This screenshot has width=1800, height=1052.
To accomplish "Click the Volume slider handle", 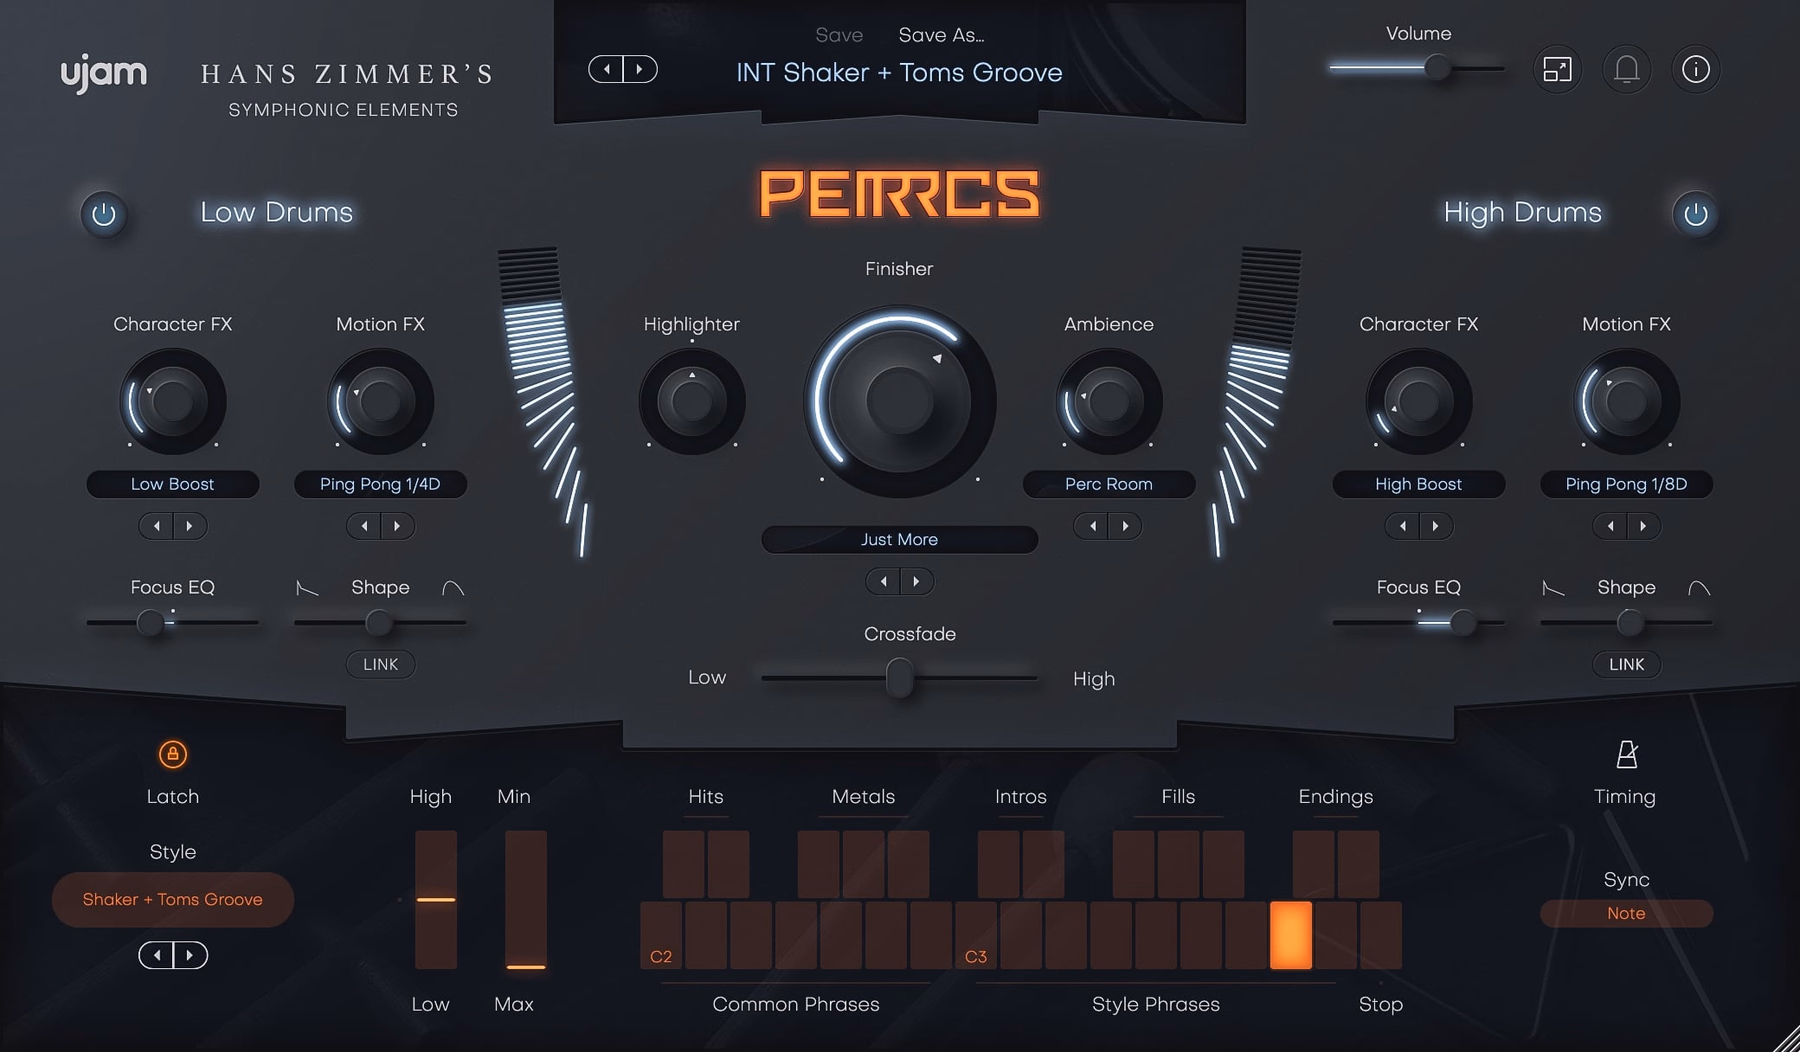I will tap(1437, 68).
